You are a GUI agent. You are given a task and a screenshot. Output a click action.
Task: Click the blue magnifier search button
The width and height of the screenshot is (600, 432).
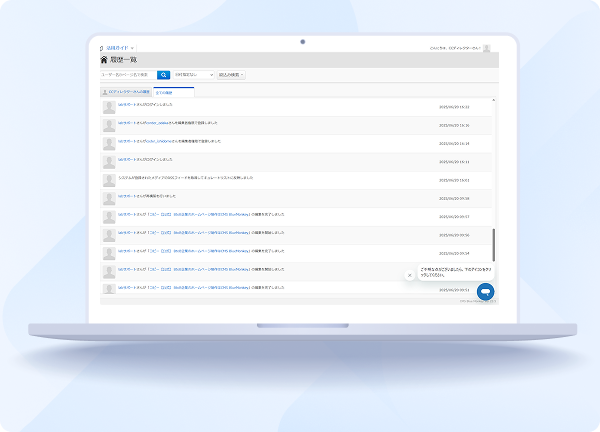(x=163, y=75)
